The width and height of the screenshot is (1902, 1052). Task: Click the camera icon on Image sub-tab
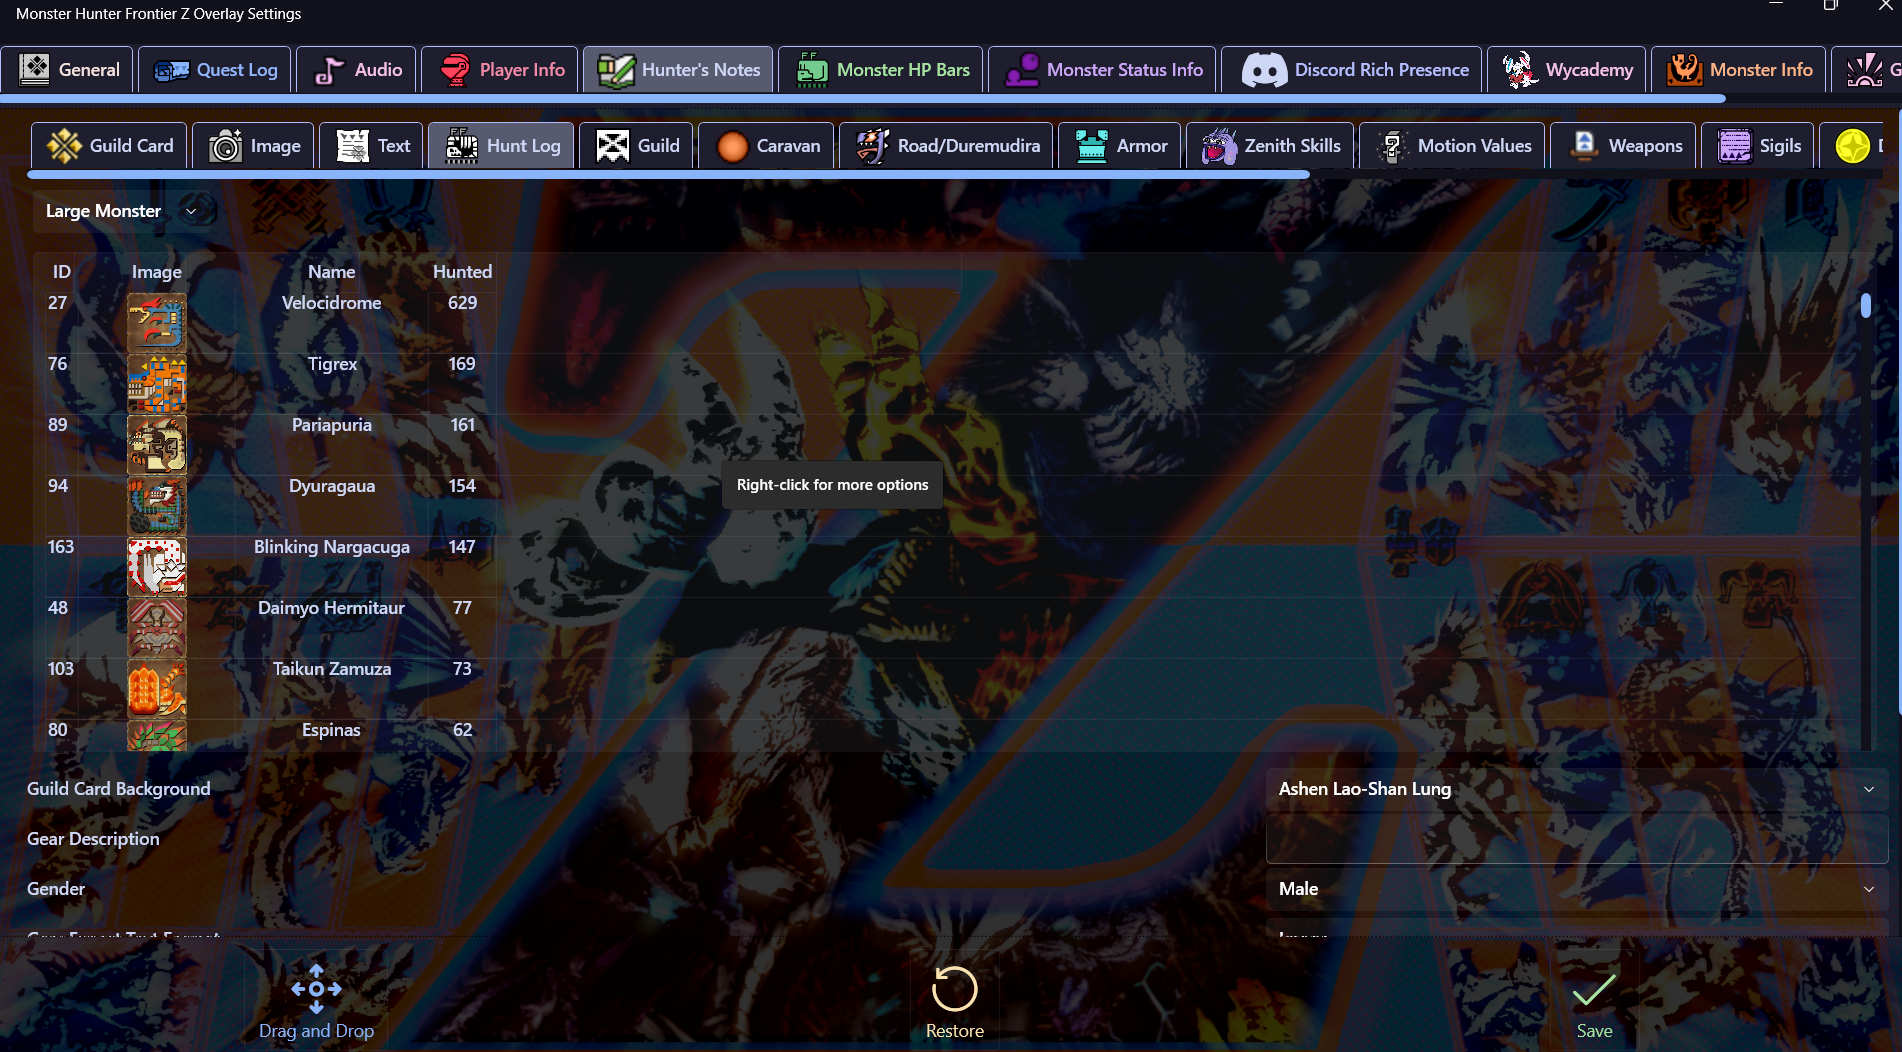[225, 146]
